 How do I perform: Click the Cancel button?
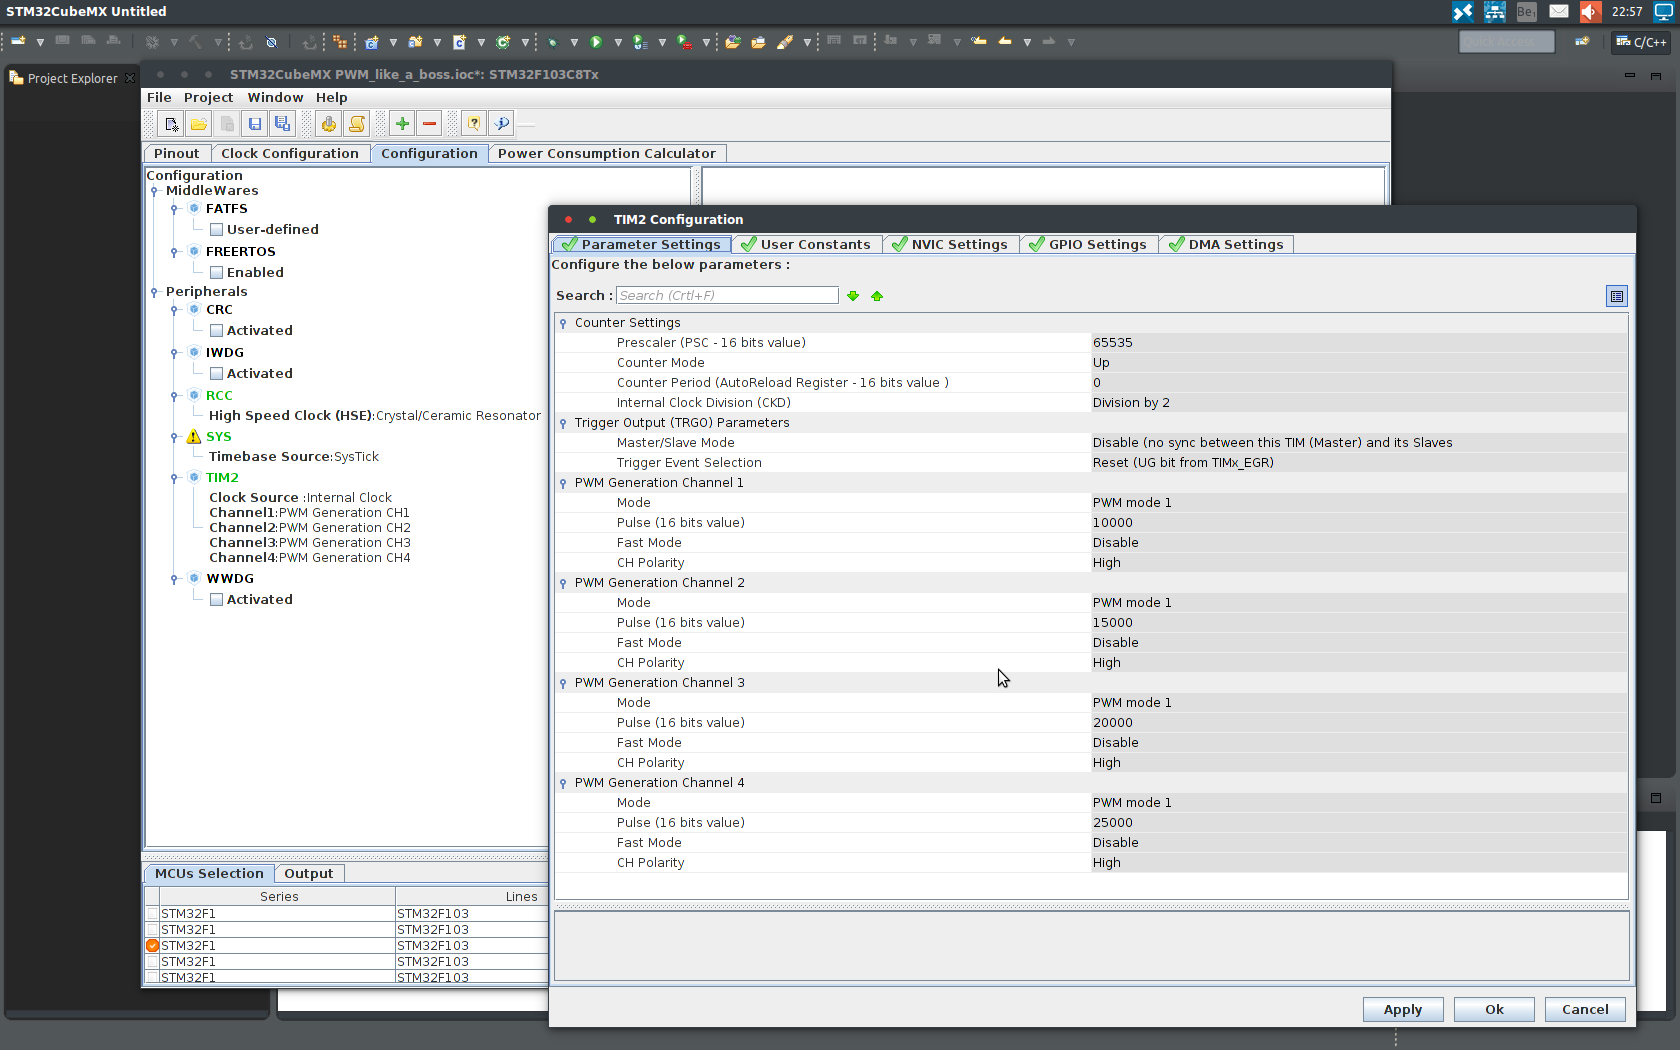click(1585, 1010)
